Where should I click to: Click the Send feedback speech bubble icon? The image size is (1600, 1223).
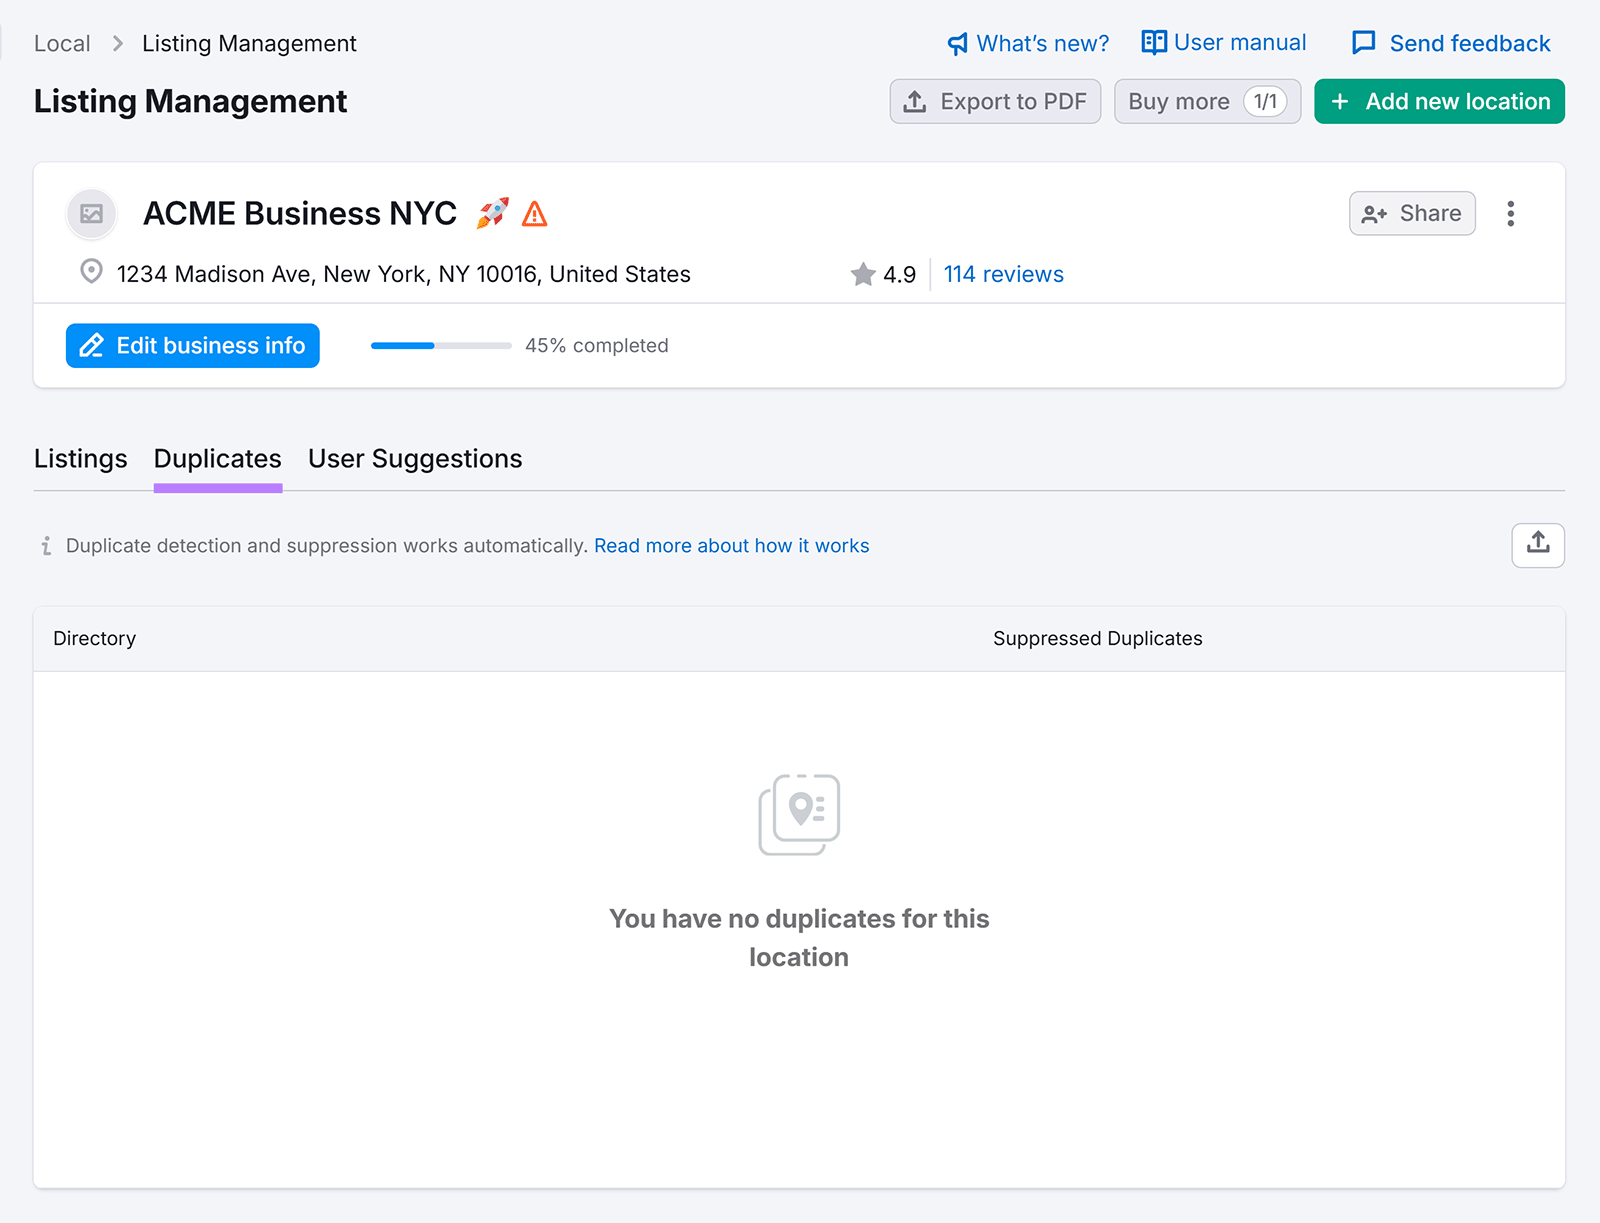pos(1363,43)
